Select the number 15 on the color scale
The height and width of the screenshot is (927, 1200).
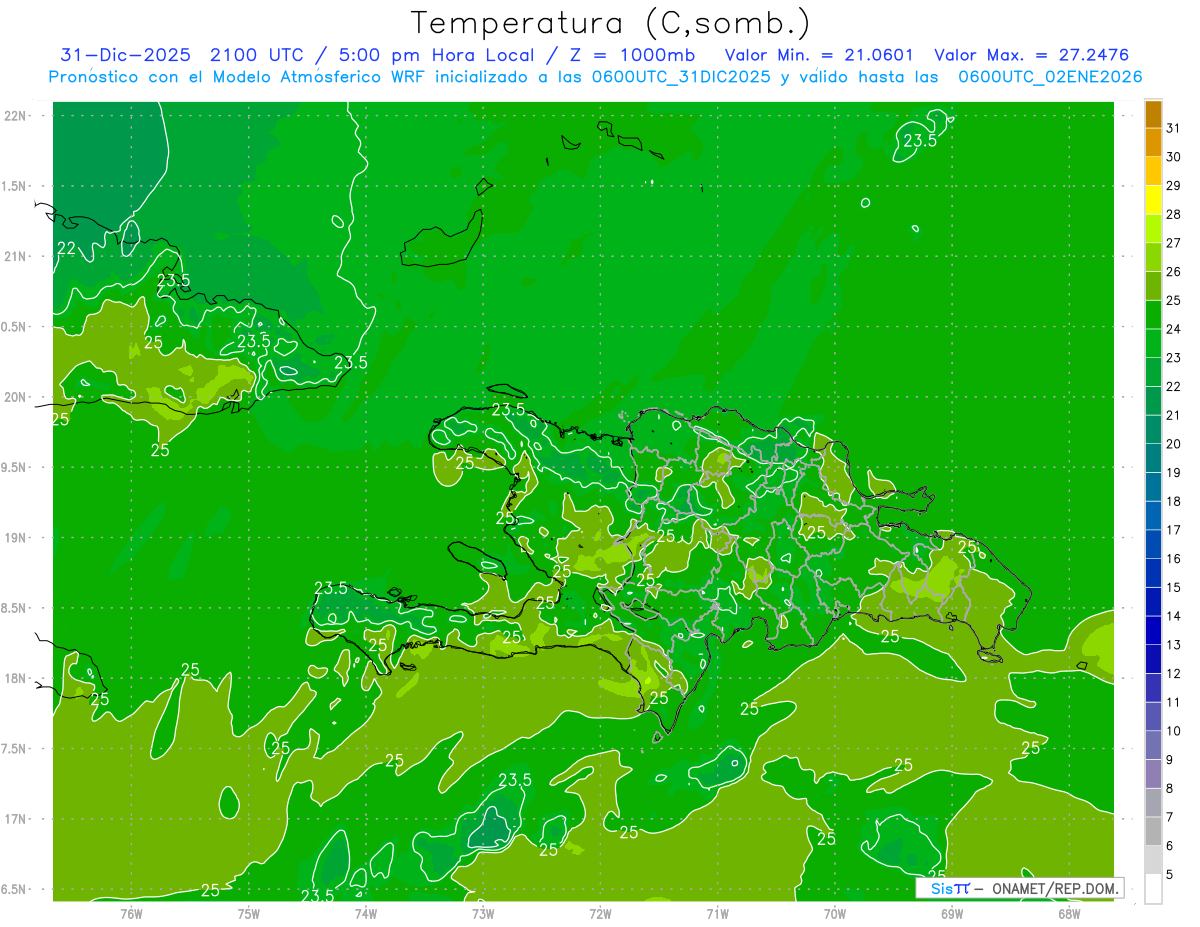click(x=1173, y=587)
